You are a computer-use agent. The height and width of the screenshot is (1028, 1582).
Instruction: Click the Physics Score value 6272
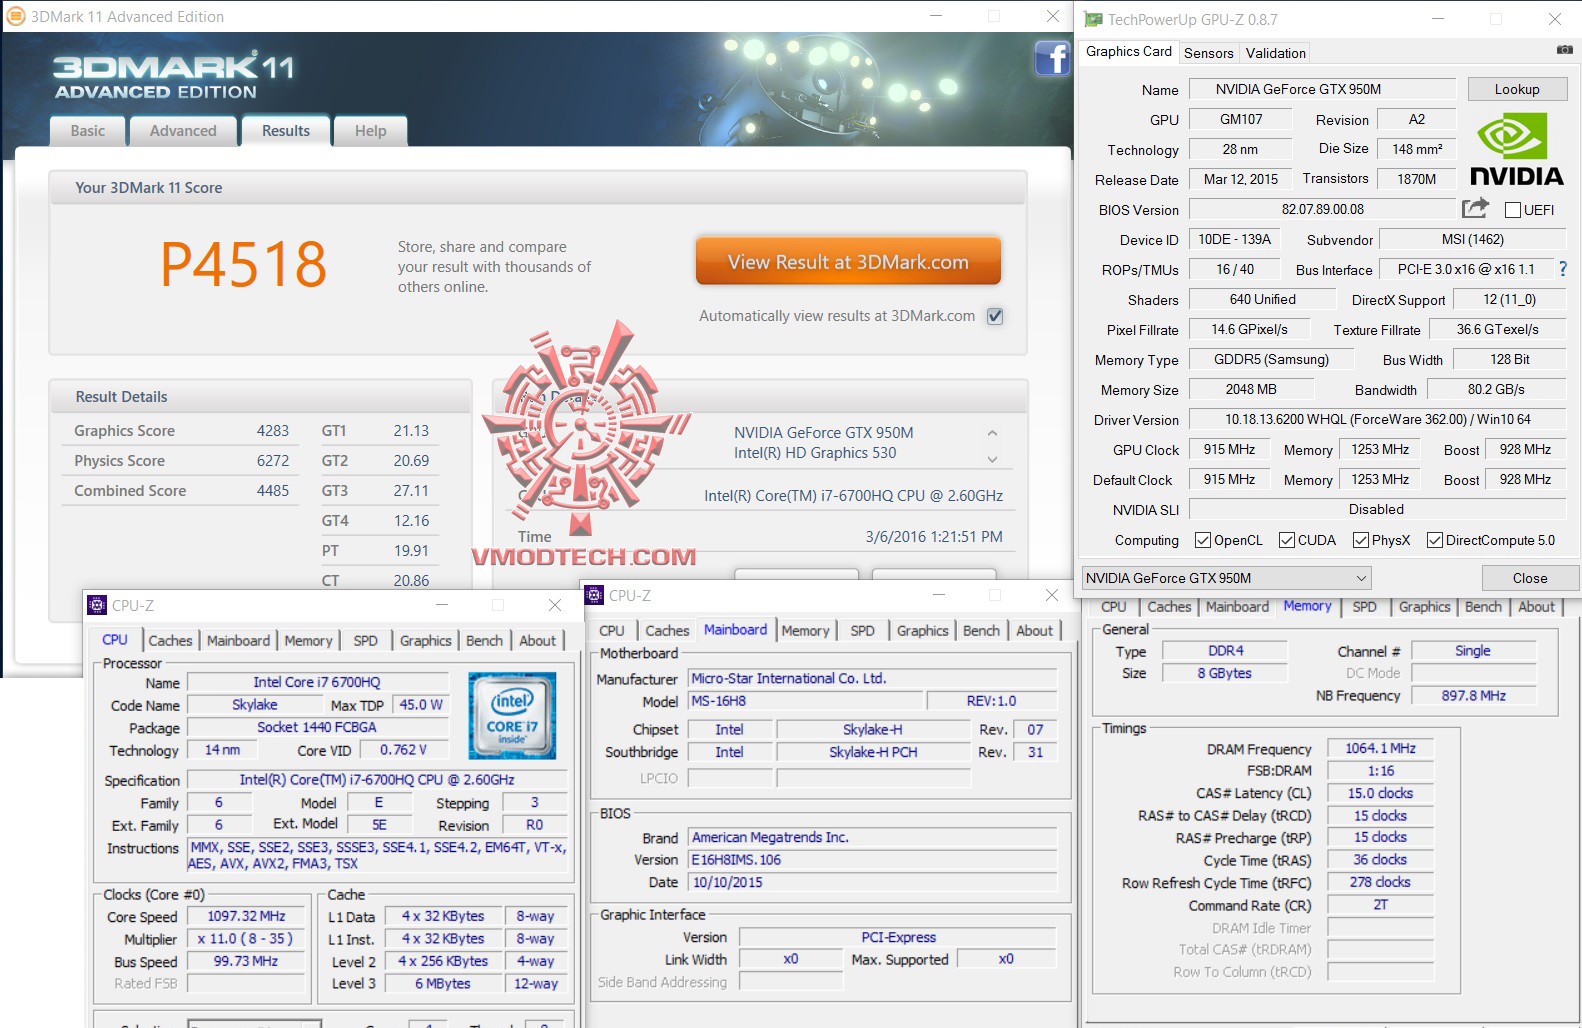pos(272,461)
